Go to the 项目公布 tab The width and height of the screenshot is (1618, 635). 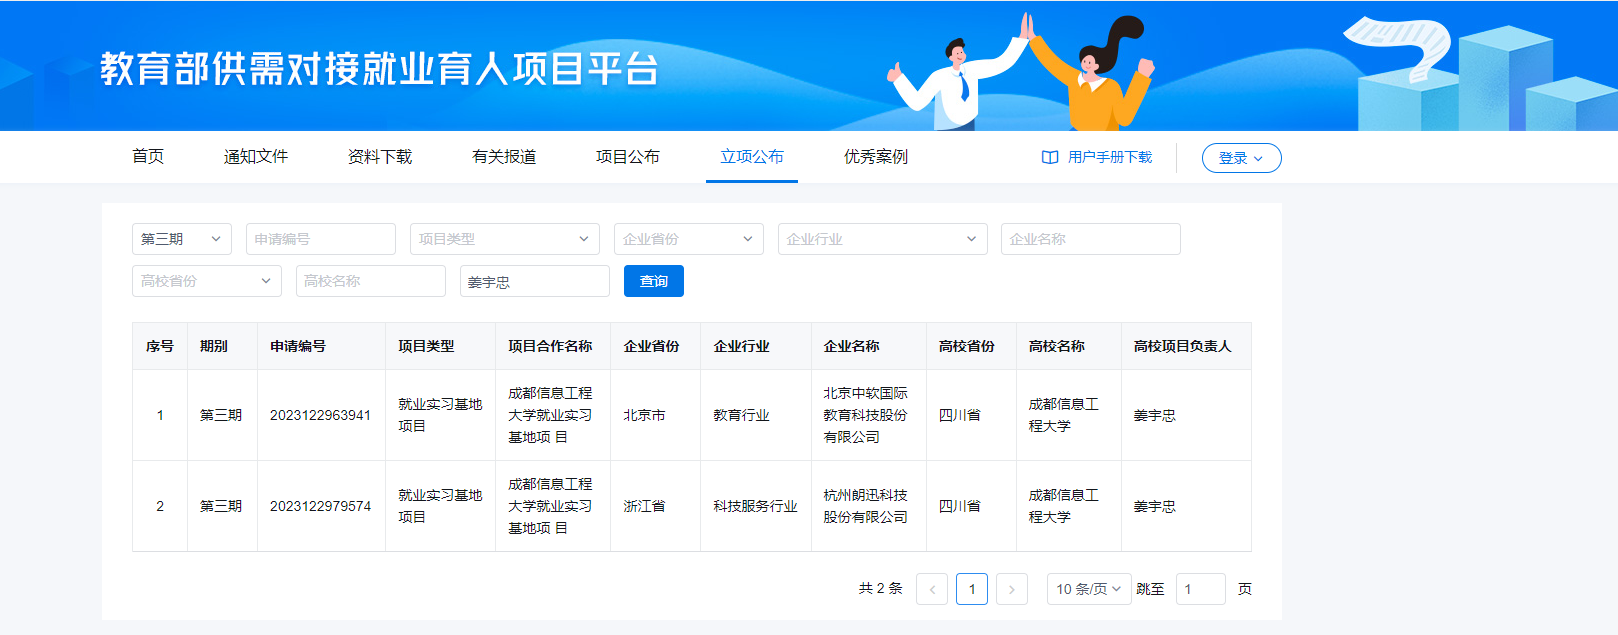(x=628, y=157)
